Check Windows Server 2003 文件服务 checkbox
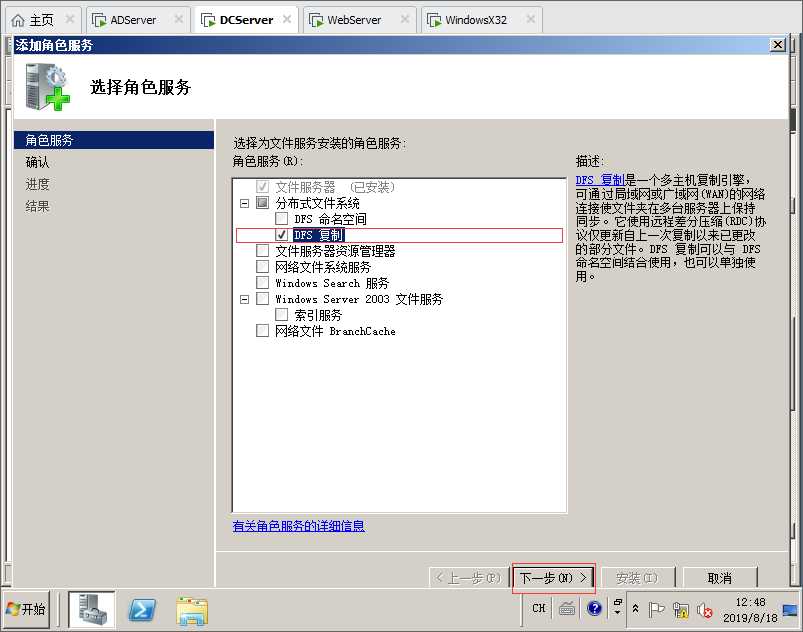 262,299
